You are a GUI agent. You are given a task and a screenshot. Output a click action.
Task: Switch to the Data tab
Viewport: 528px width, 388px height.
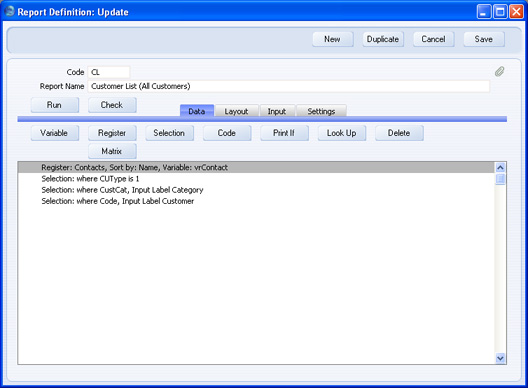197,111
